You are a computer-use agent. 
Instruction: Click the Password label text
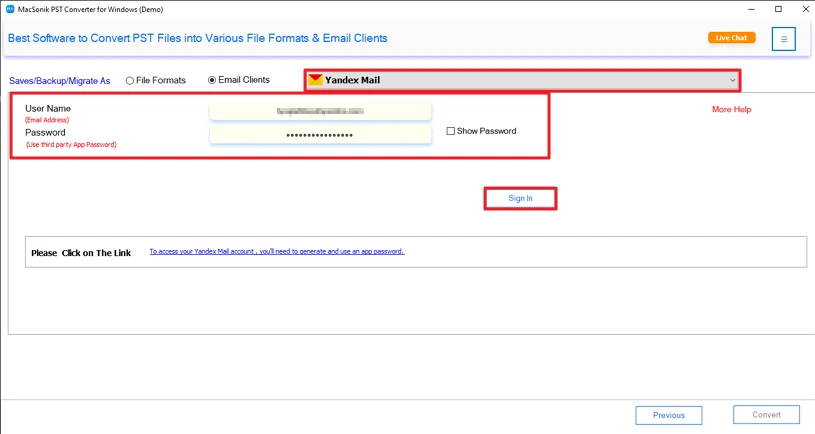45,133
